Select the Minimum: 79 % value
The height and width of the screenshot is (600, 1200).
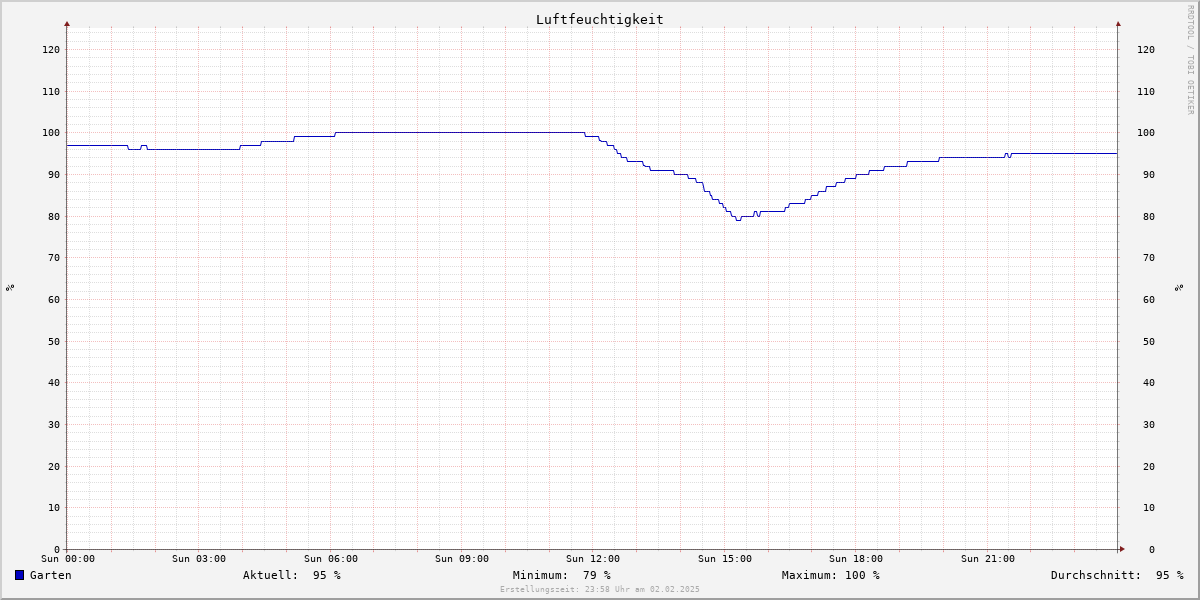(562, 575)
